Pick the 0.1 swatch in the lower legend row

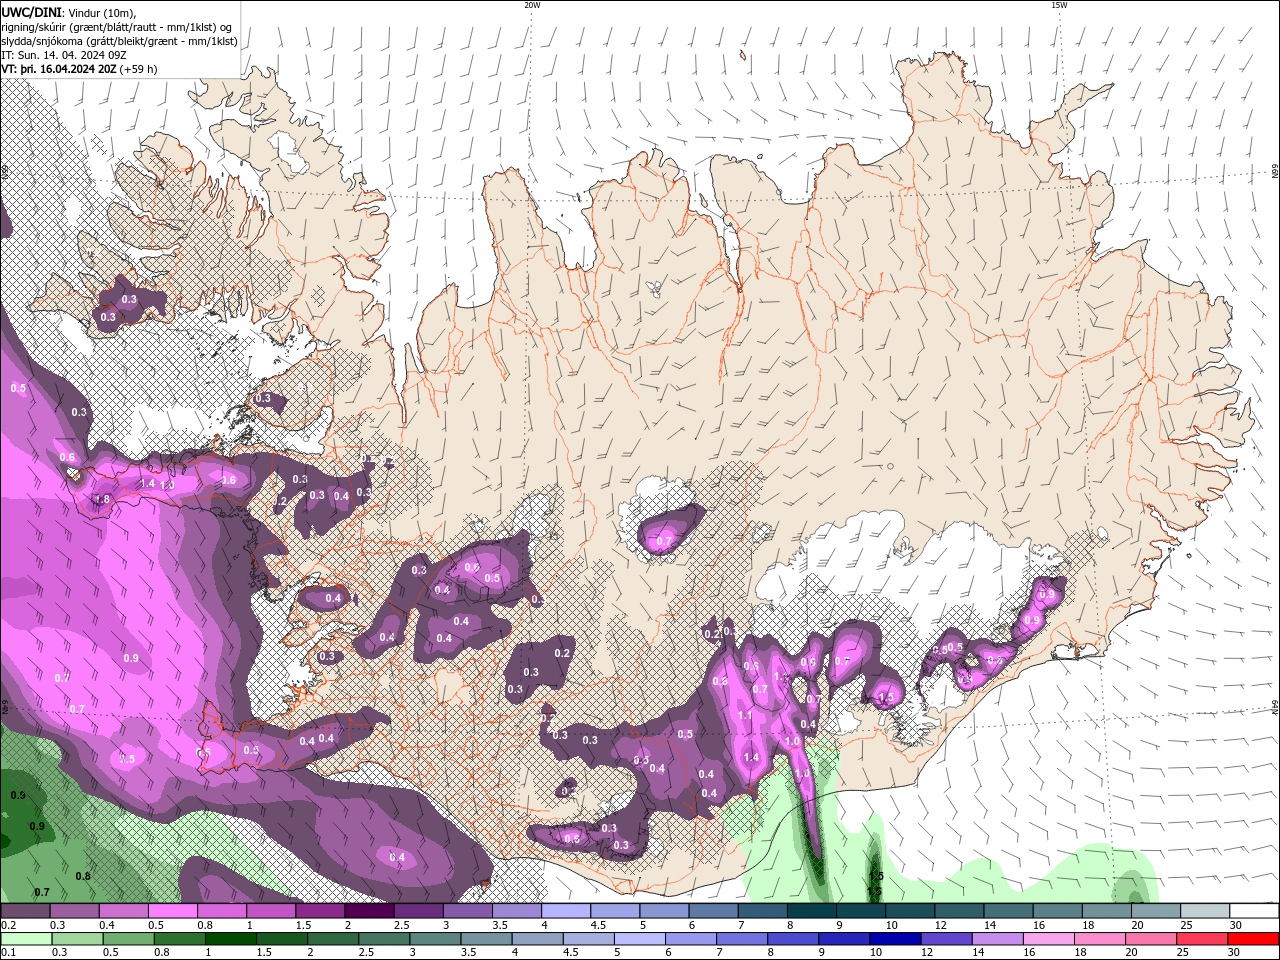click(x=25, y=939)
